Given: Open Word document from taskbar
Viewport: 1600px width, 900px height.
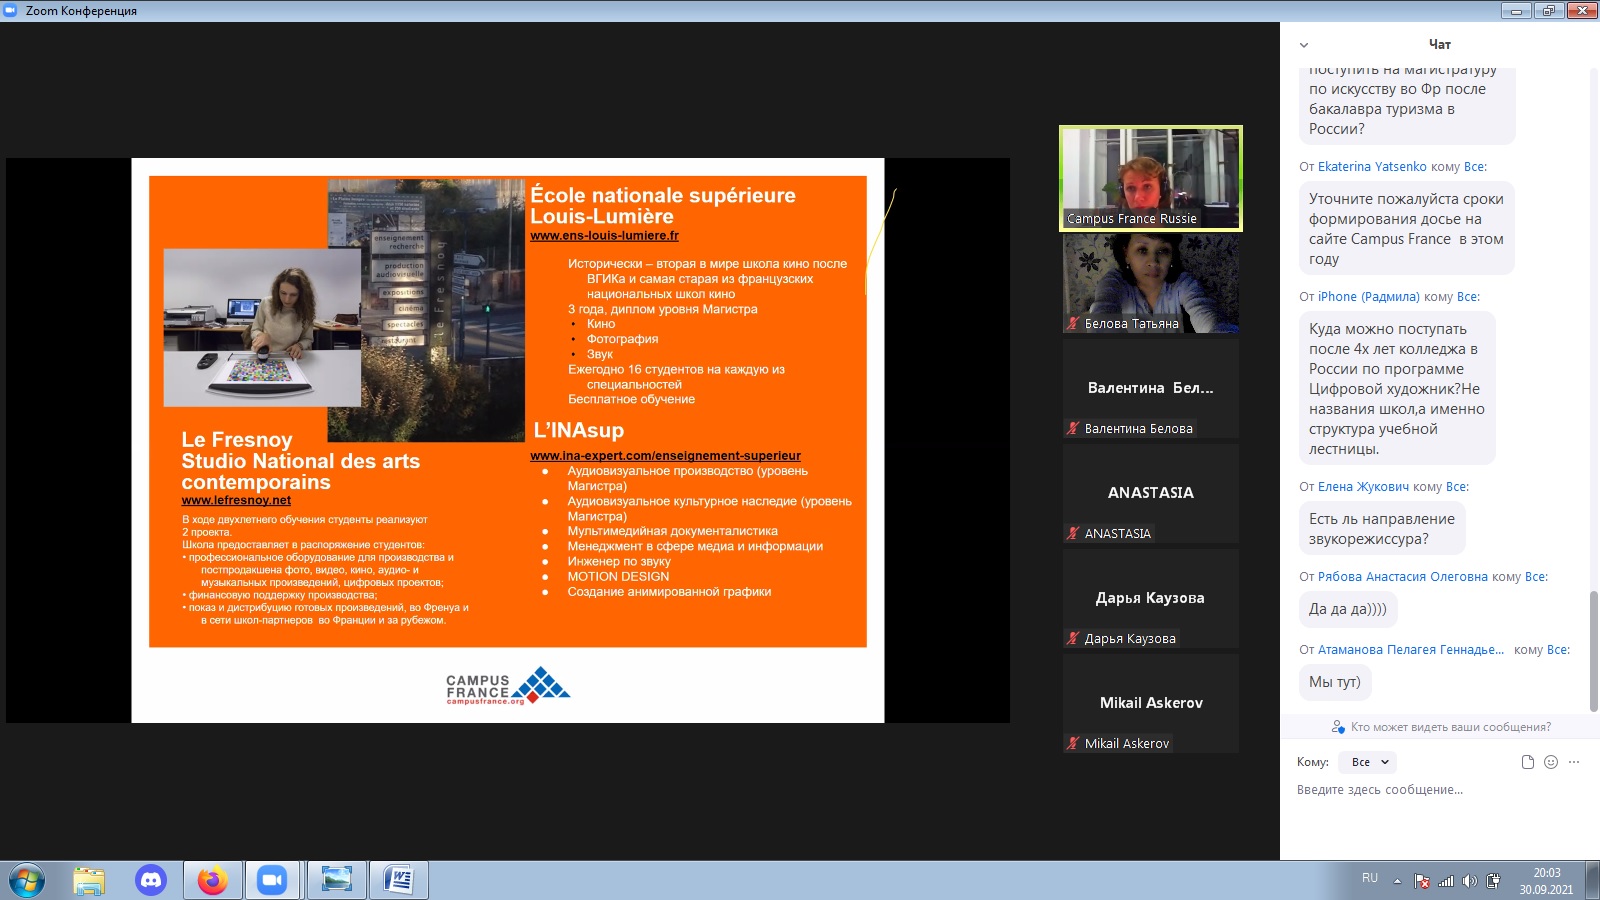Looking at the screenshot, I should tap(399, 880).
